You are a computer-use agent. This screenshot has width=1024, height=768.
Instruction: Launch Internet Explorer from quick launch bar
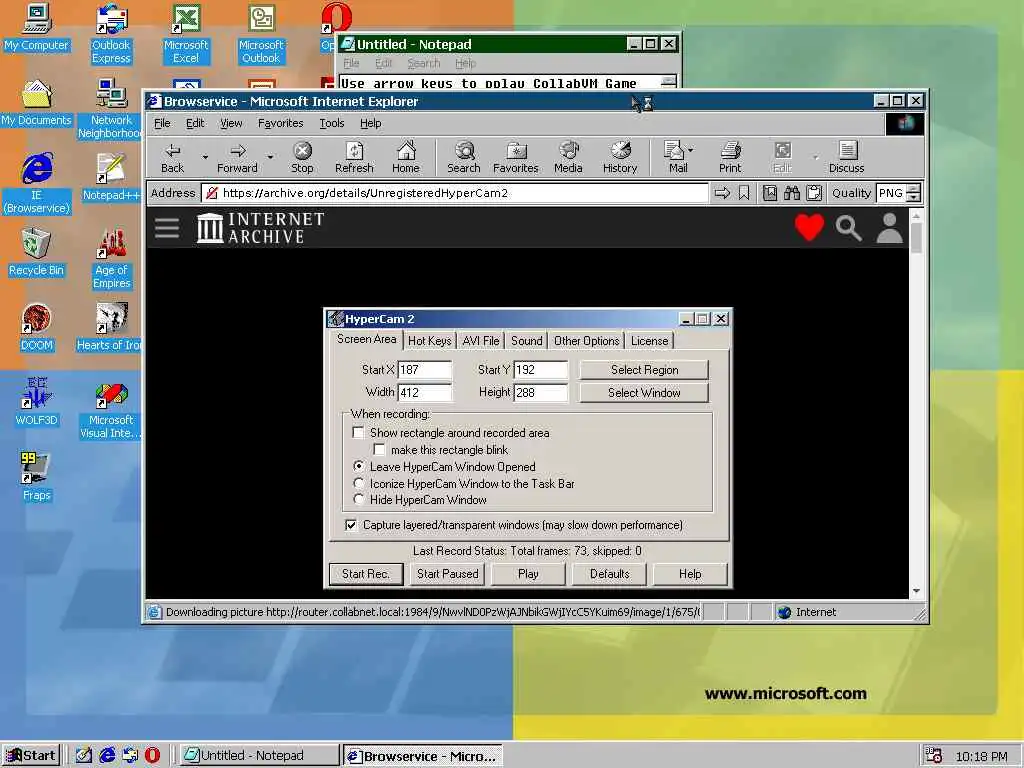(107, 755)
